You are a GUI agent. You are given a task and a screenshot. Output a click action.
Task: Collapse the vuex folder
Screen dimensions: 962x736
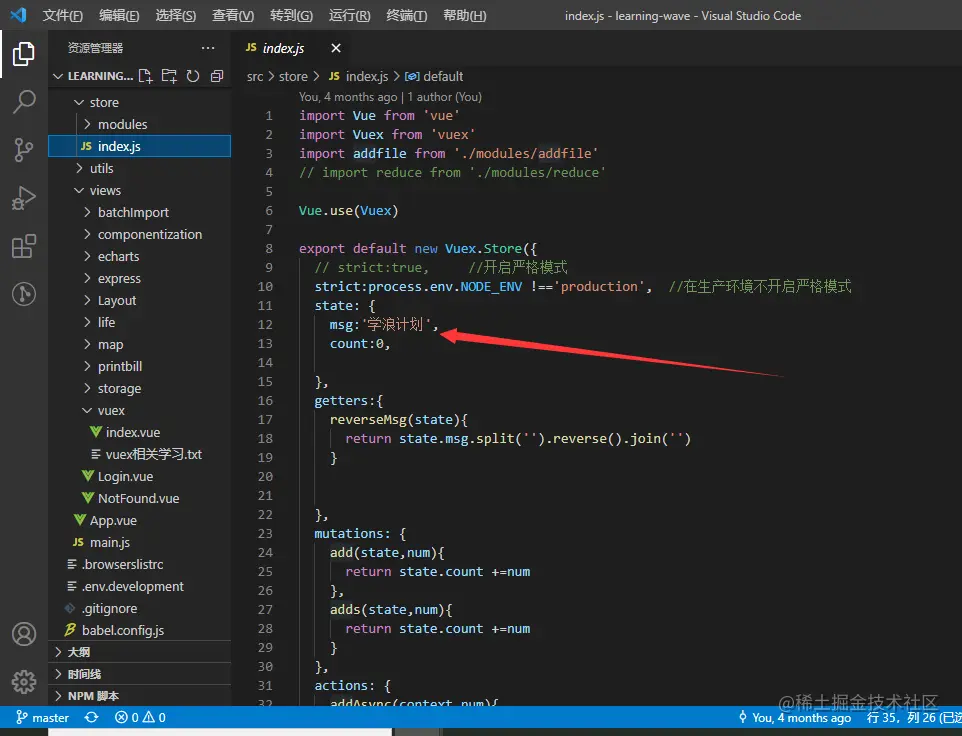tap(139, 411)
